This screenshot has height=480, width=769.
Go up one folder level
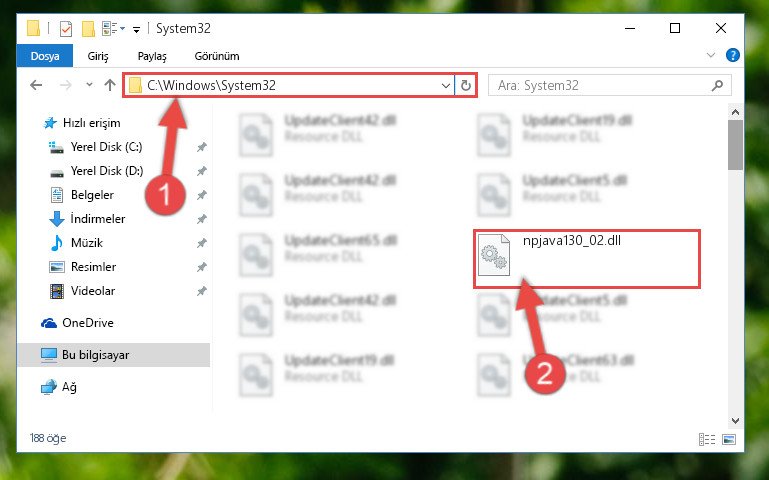[x=110, y=85]
